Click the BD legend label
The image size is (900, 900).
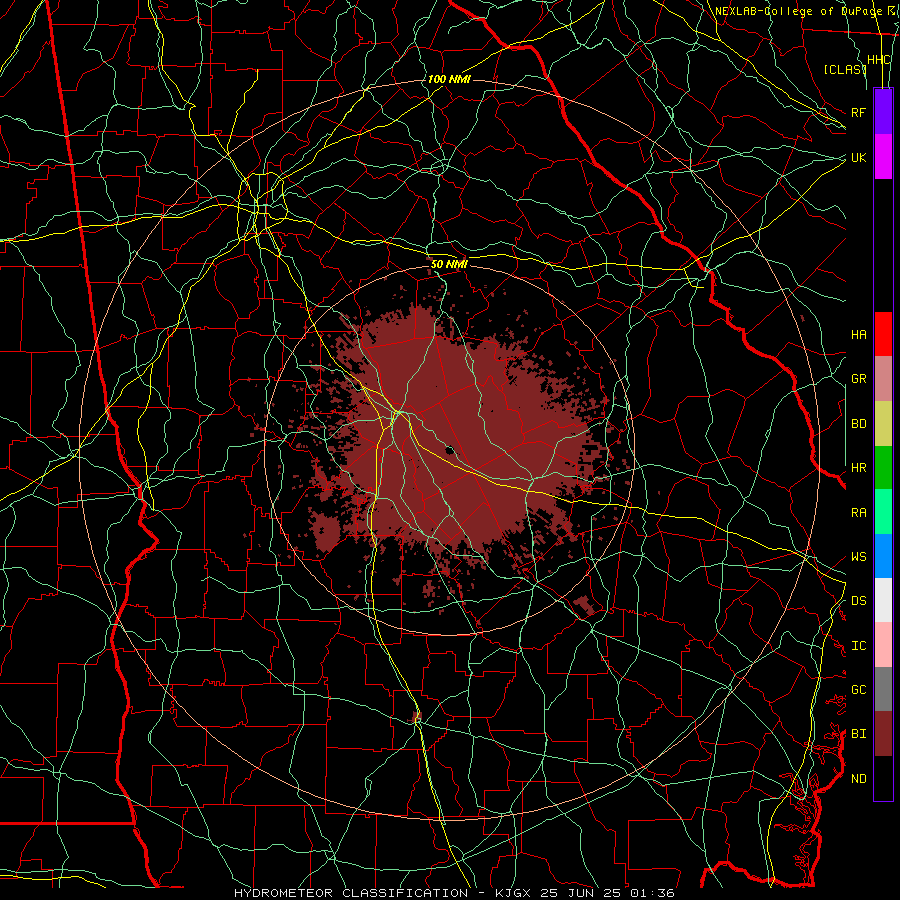pos(858,424)
